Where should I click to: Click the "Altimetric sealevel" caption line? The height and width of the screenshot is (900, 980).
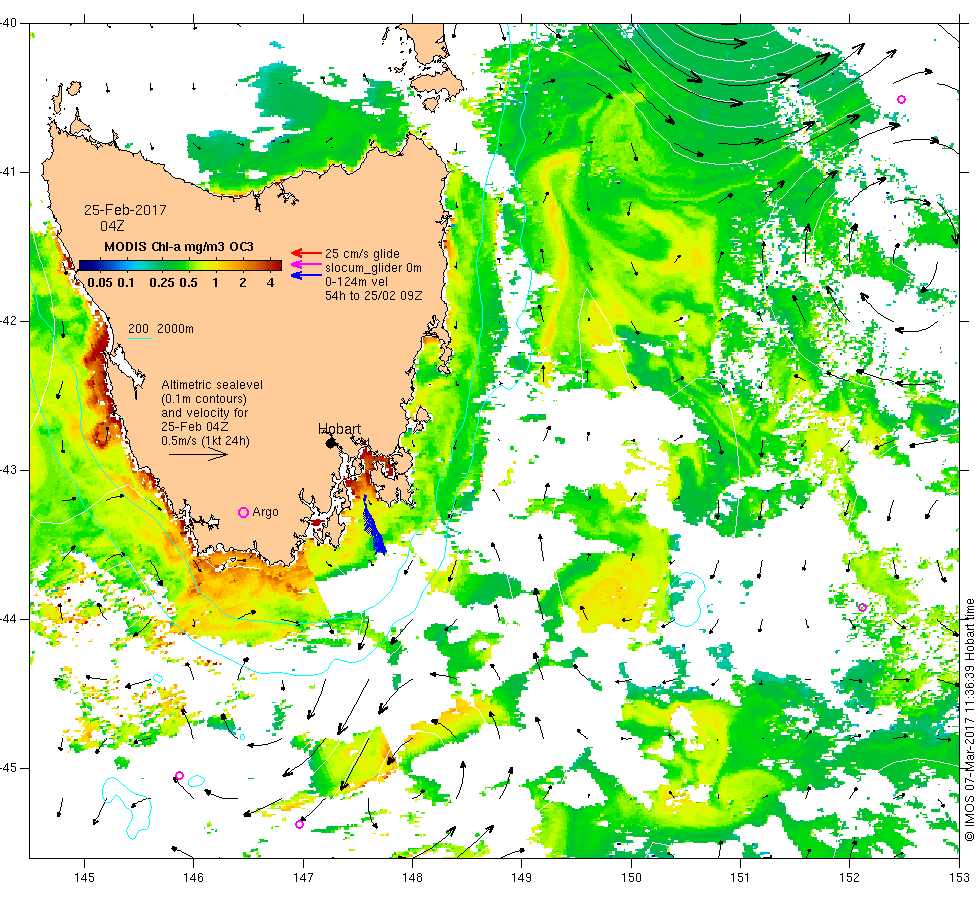coord(212,385)
